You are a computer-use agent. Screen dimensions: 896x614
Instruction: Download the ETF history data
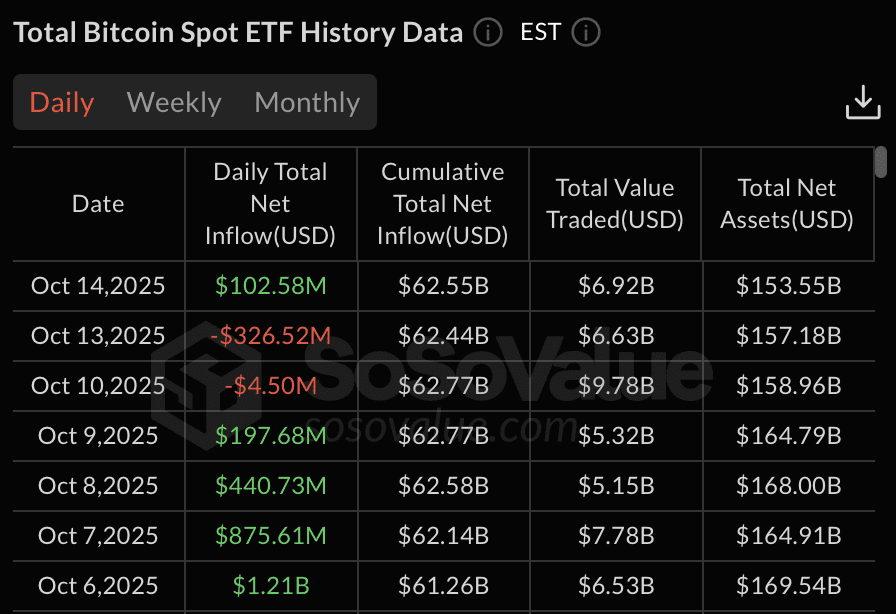[863, 102]
